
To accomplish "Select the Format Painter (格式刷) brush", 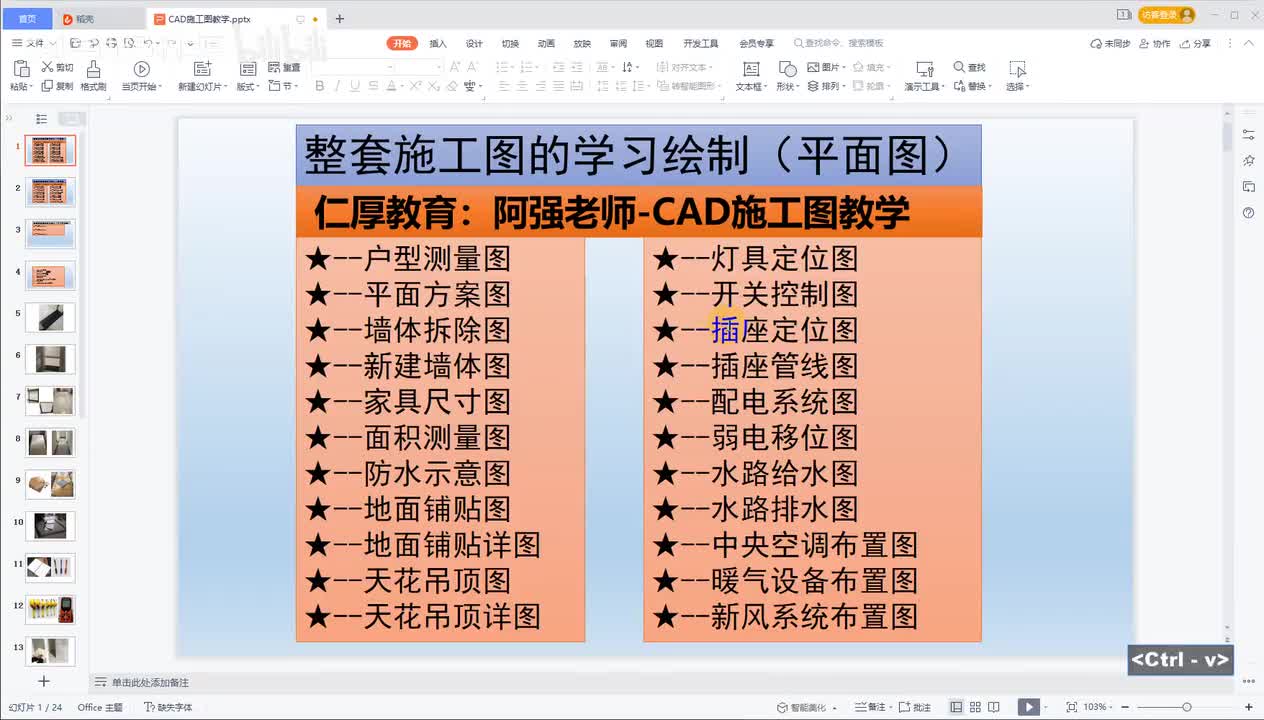I will (x=93, y=68).
